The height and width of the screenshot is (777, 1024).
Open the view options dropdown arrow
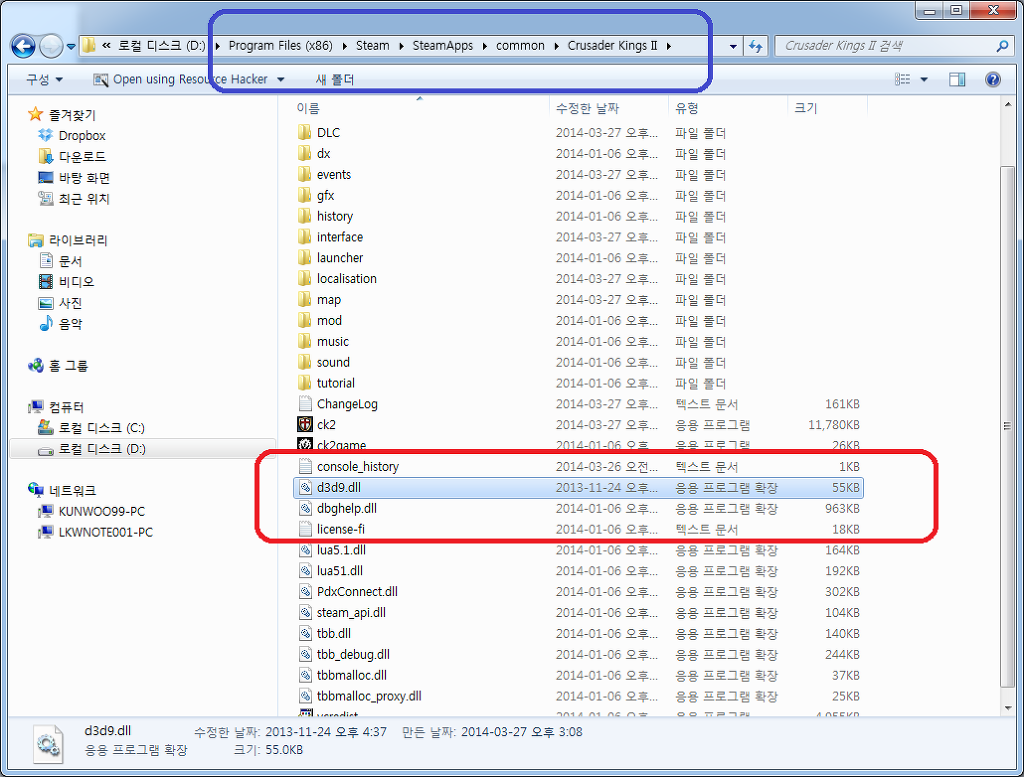(924, 80)
